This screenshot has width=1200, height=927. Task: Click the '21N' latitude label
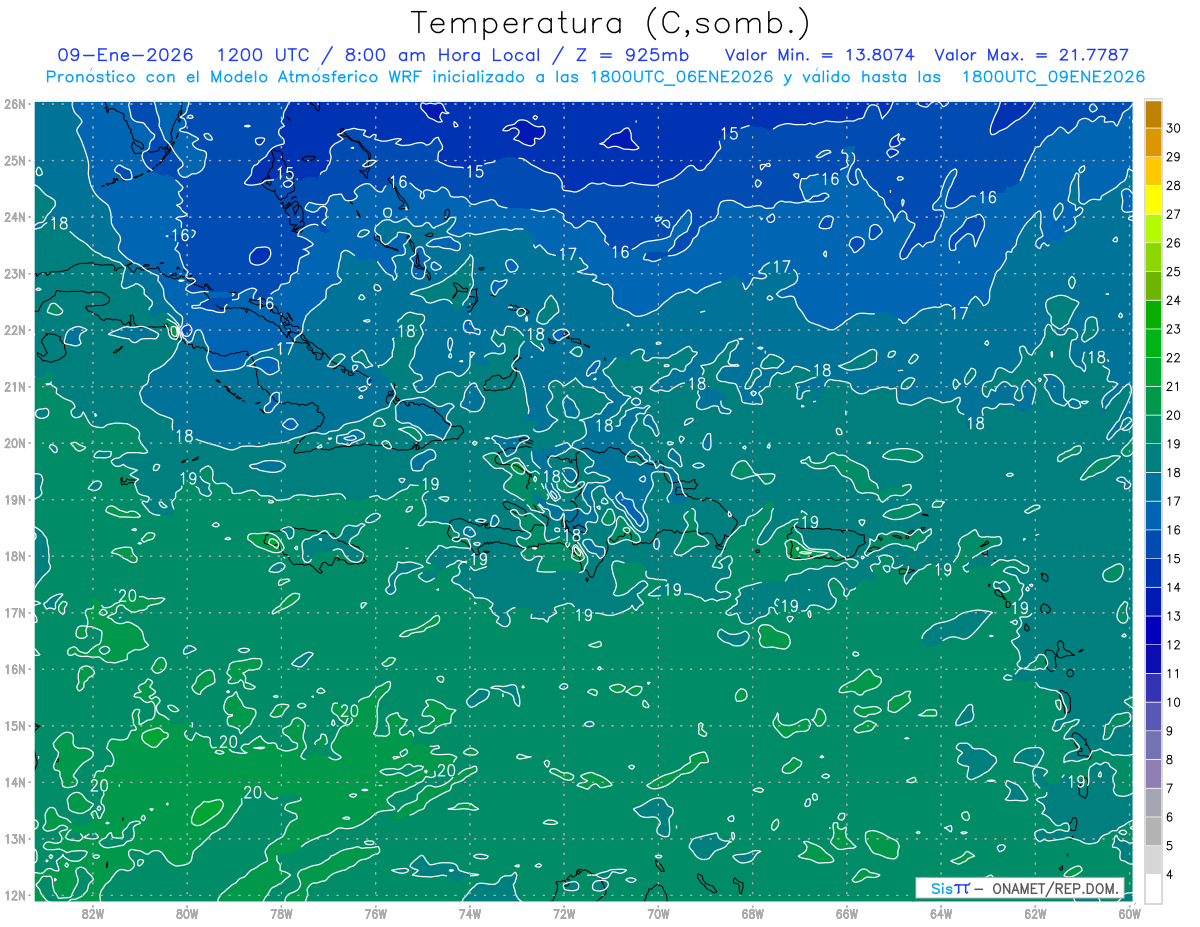tap(14, 387)
